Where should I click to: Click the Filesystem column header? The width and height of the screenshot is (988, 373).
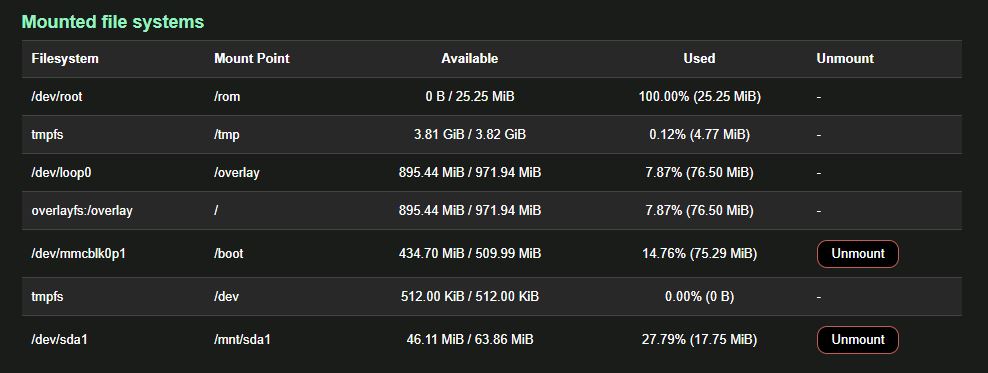[x=65, y=59]
